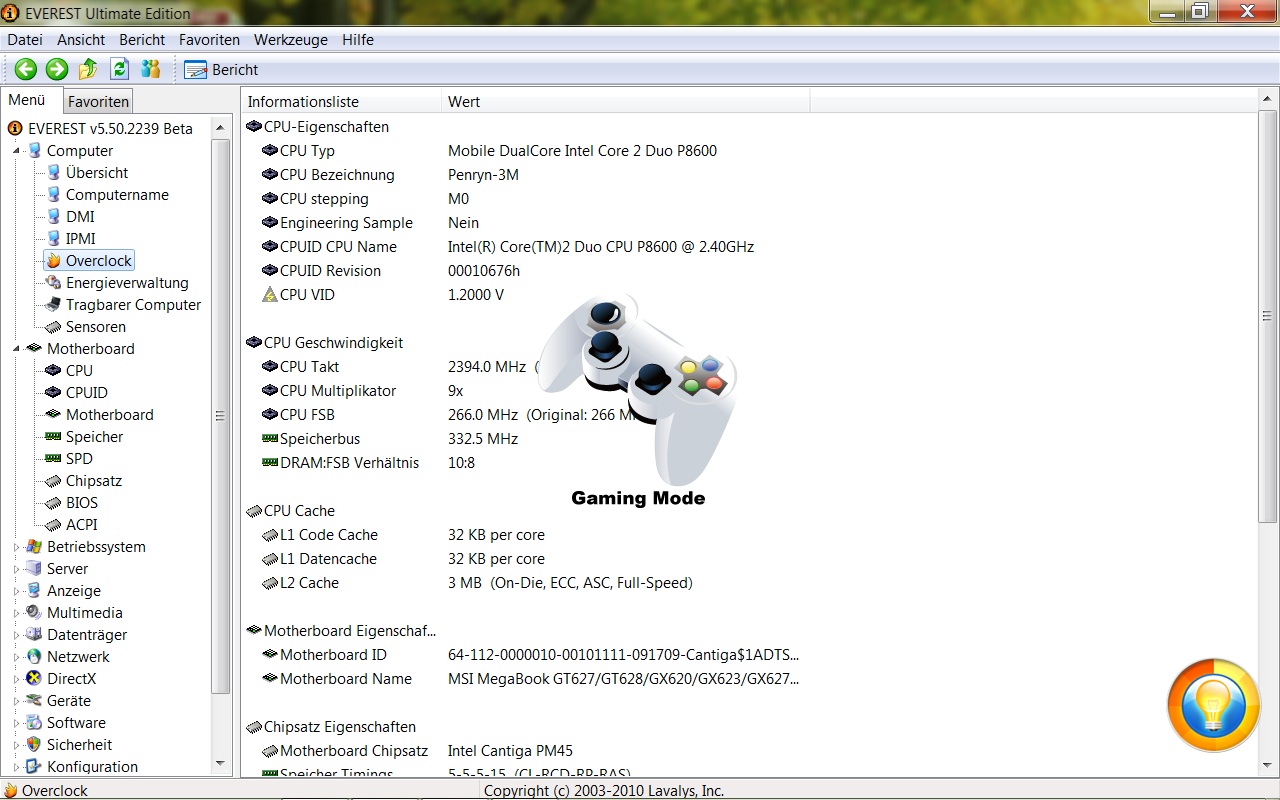Select the CPU Typ row
Viewport: 1280px width, 800px height.
(526, 151)
